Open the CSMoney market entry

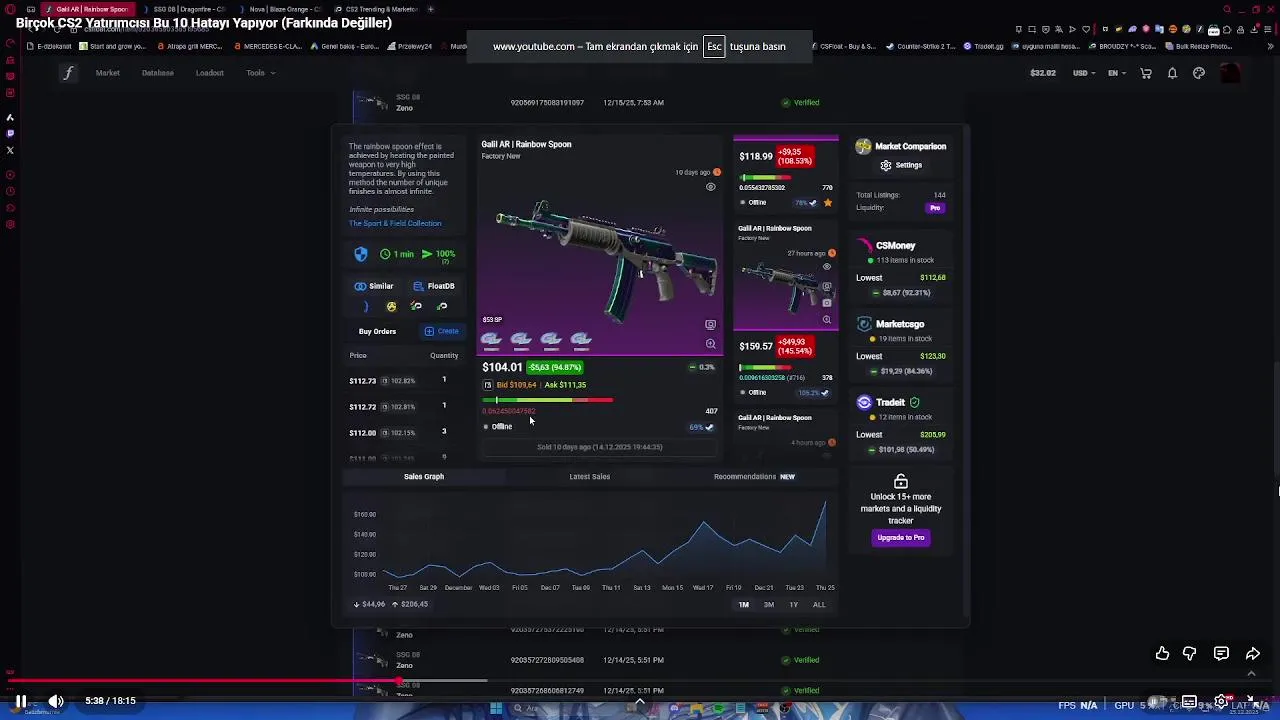900,269
